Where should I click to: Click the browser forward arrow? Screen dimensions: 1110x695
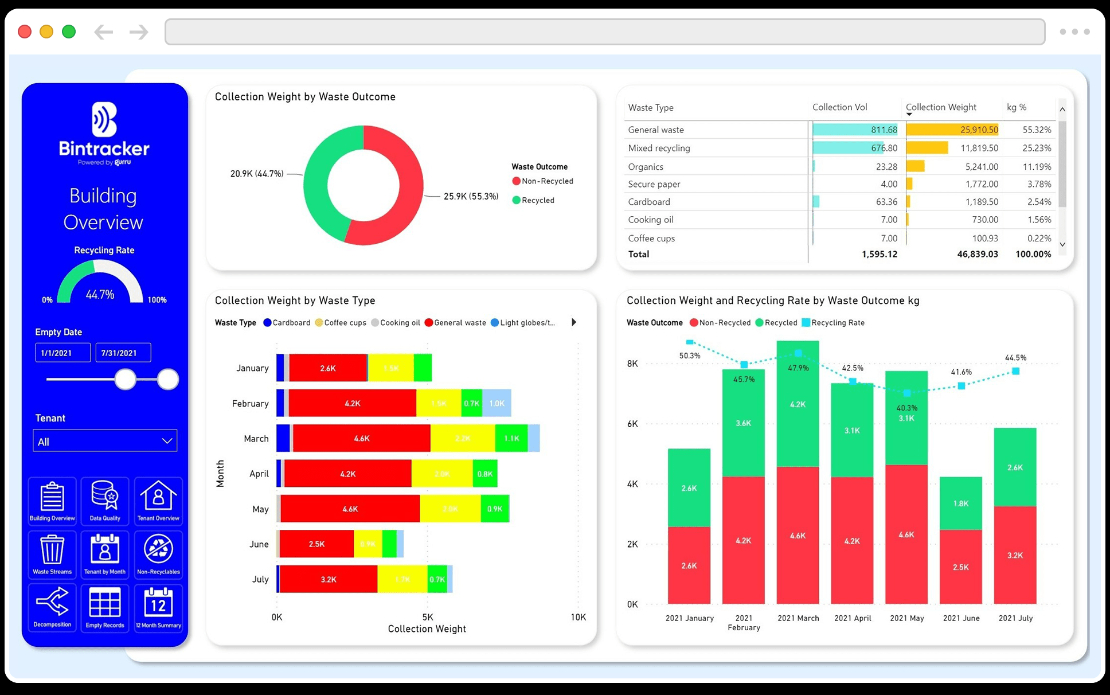[139, 32]
